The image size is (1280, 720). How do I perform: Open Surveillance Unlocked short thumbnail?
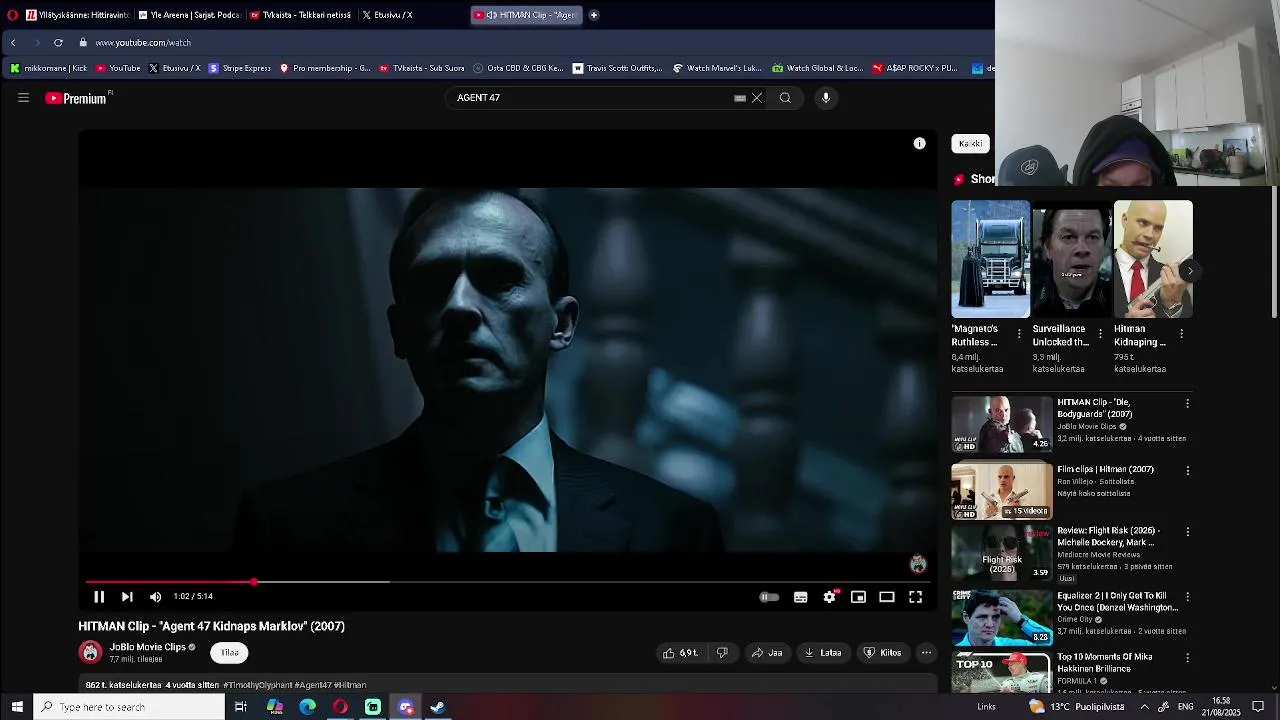pyautogui.click(x=1072, y=259)
